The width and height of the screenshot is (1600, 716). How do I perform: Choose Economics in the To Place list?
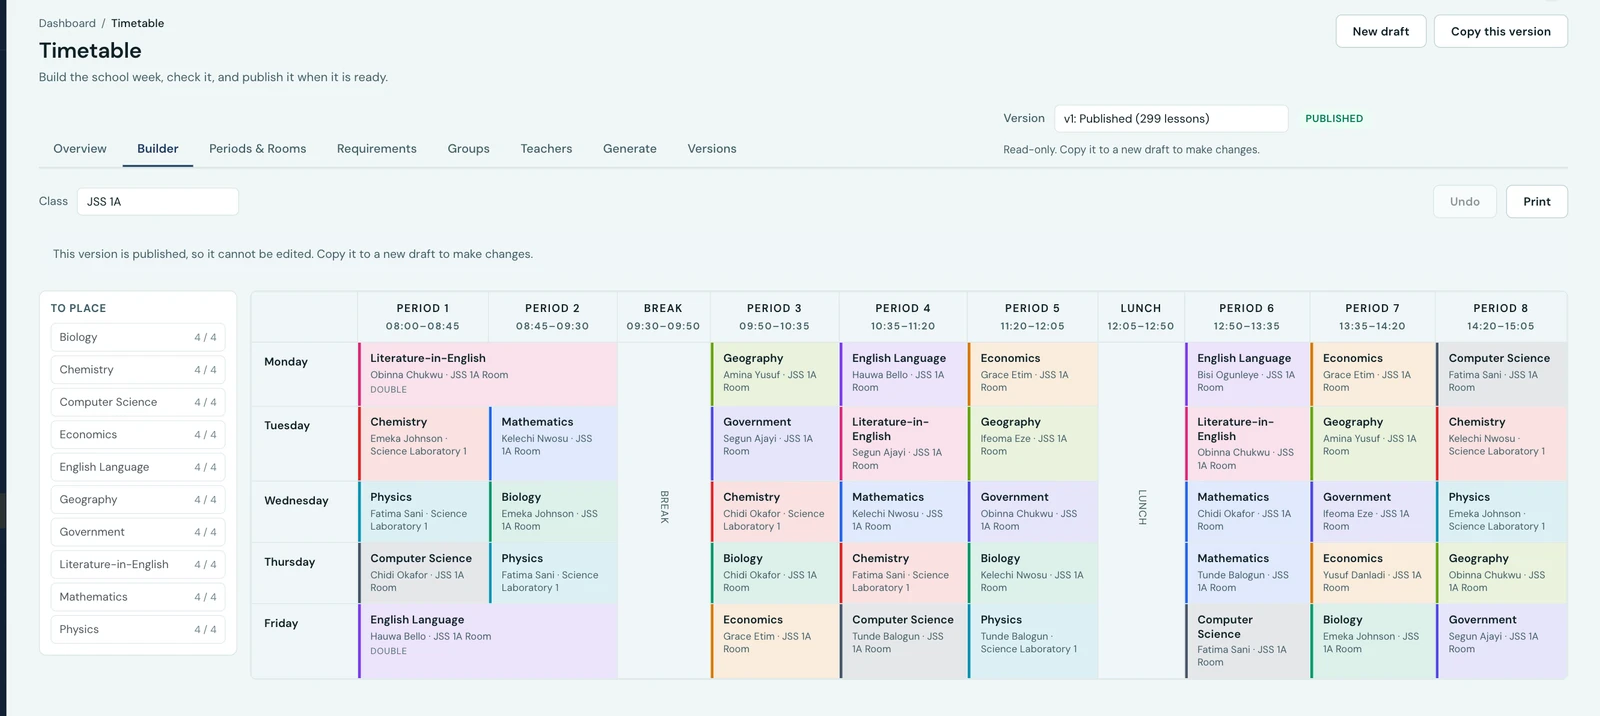[x=138, y=435]
